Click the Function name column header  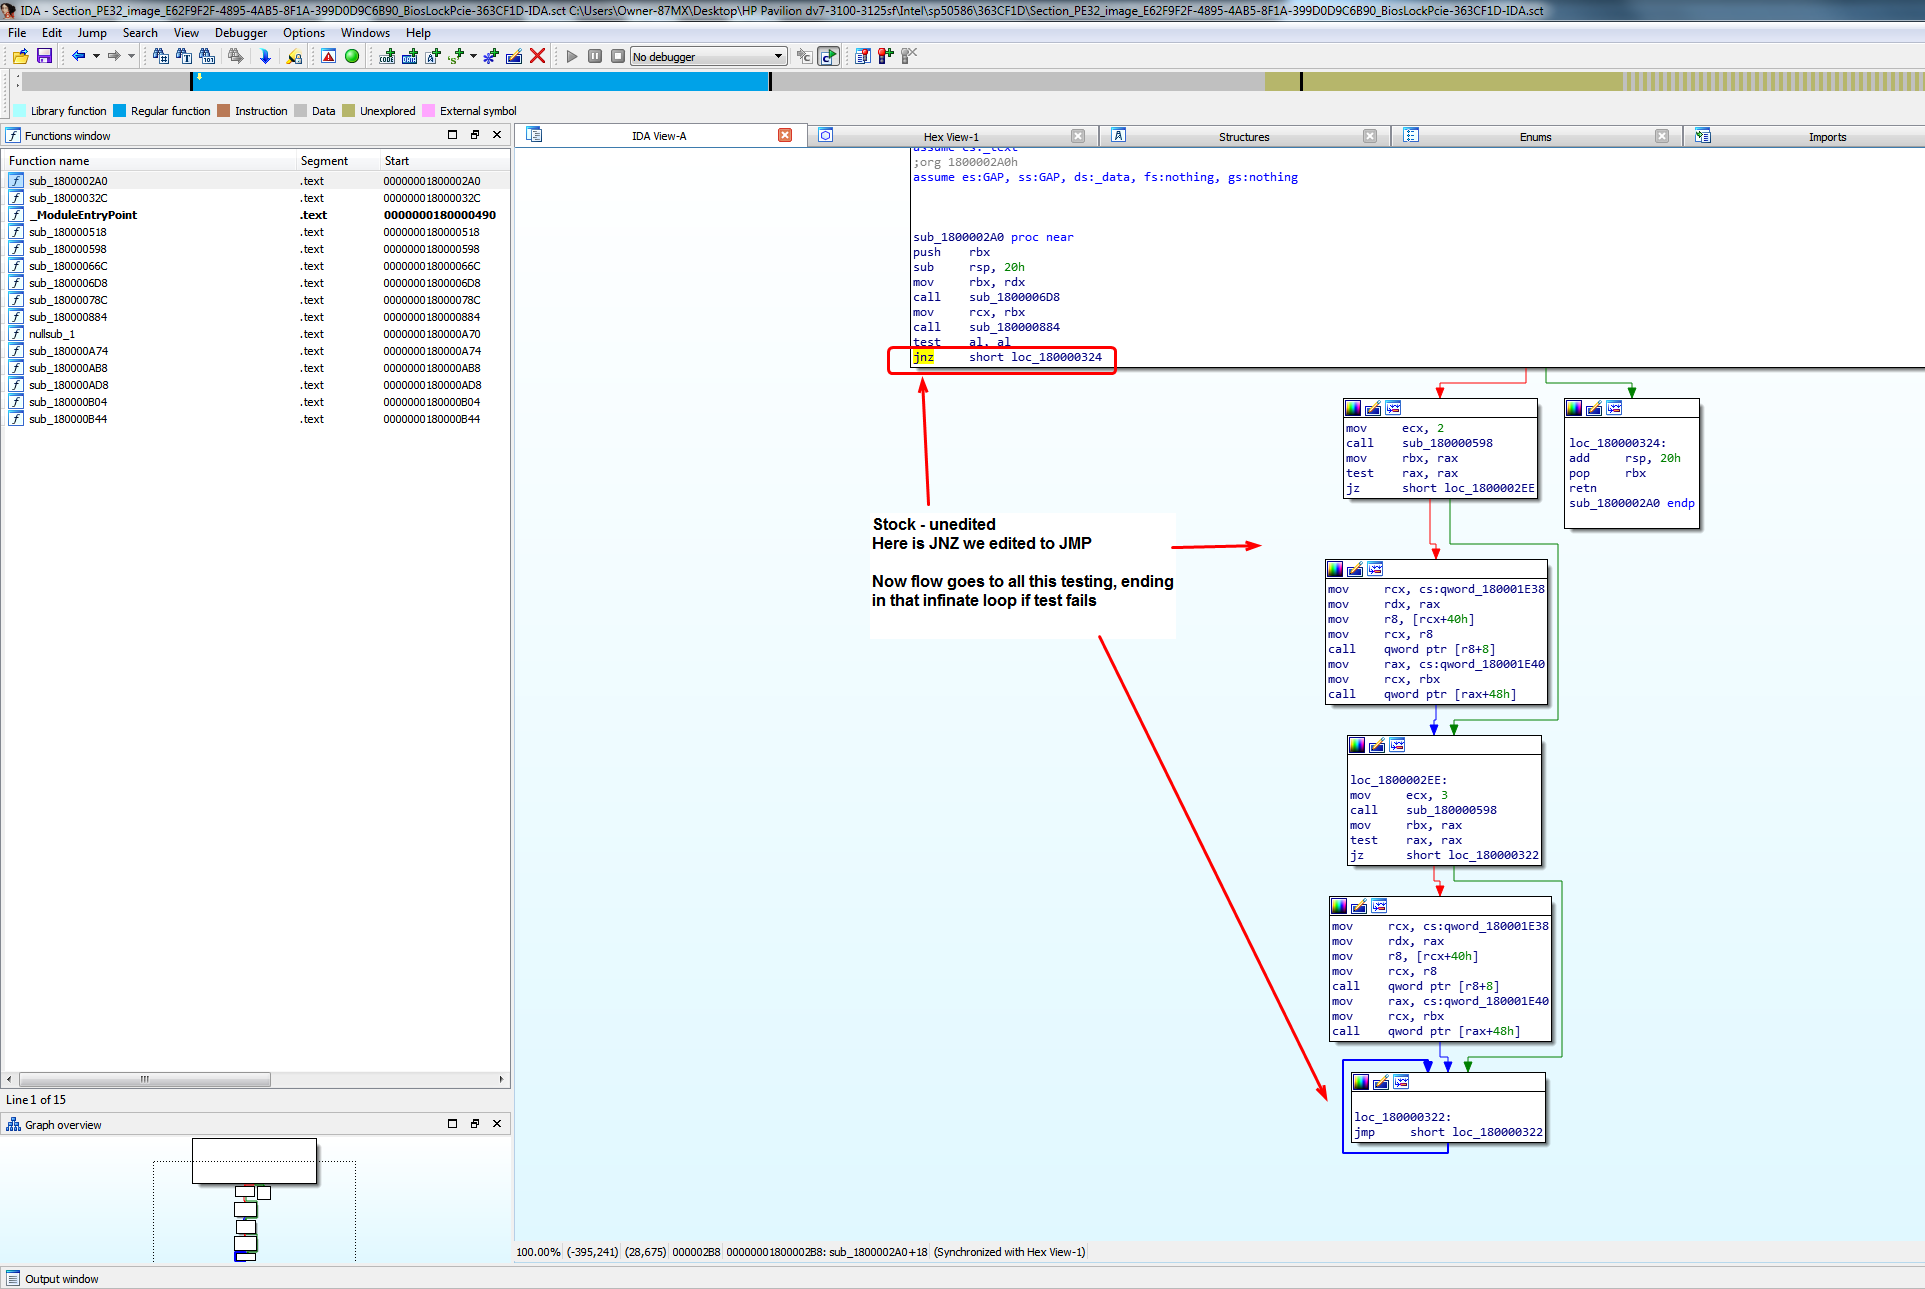pyautogui.click(x=150, y=161)
